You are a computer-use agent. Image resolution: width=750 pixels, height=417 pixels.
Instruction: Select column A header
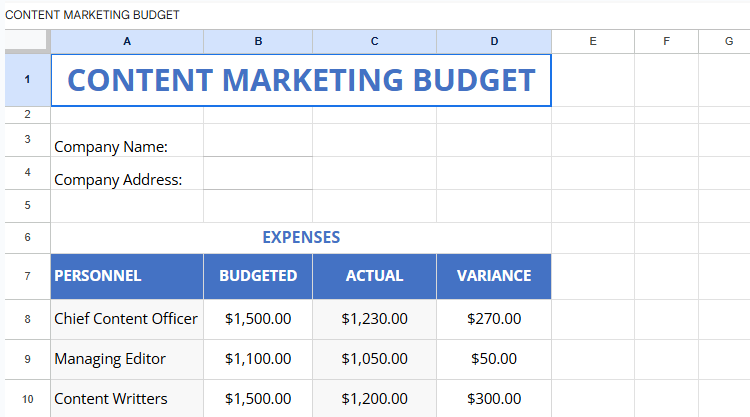(x=127, y=41)
